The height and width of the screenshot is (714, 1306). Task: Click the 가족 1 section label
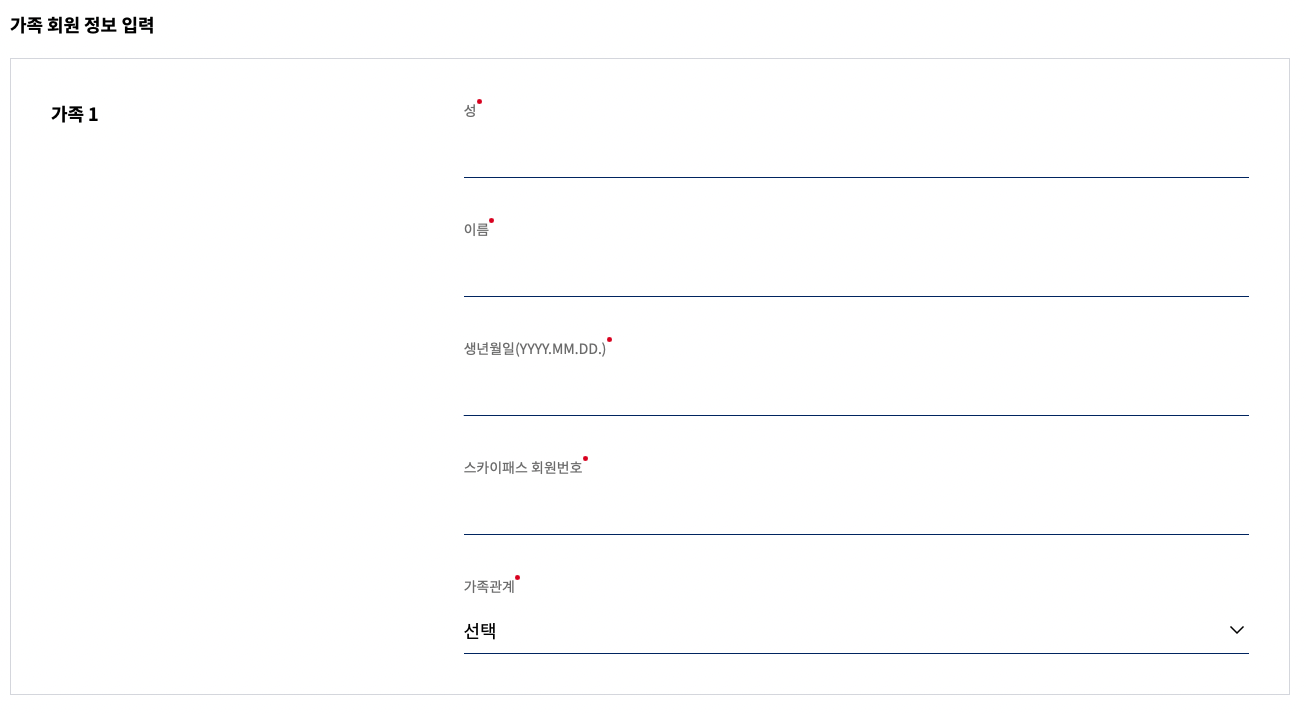[x=72, y=114]
